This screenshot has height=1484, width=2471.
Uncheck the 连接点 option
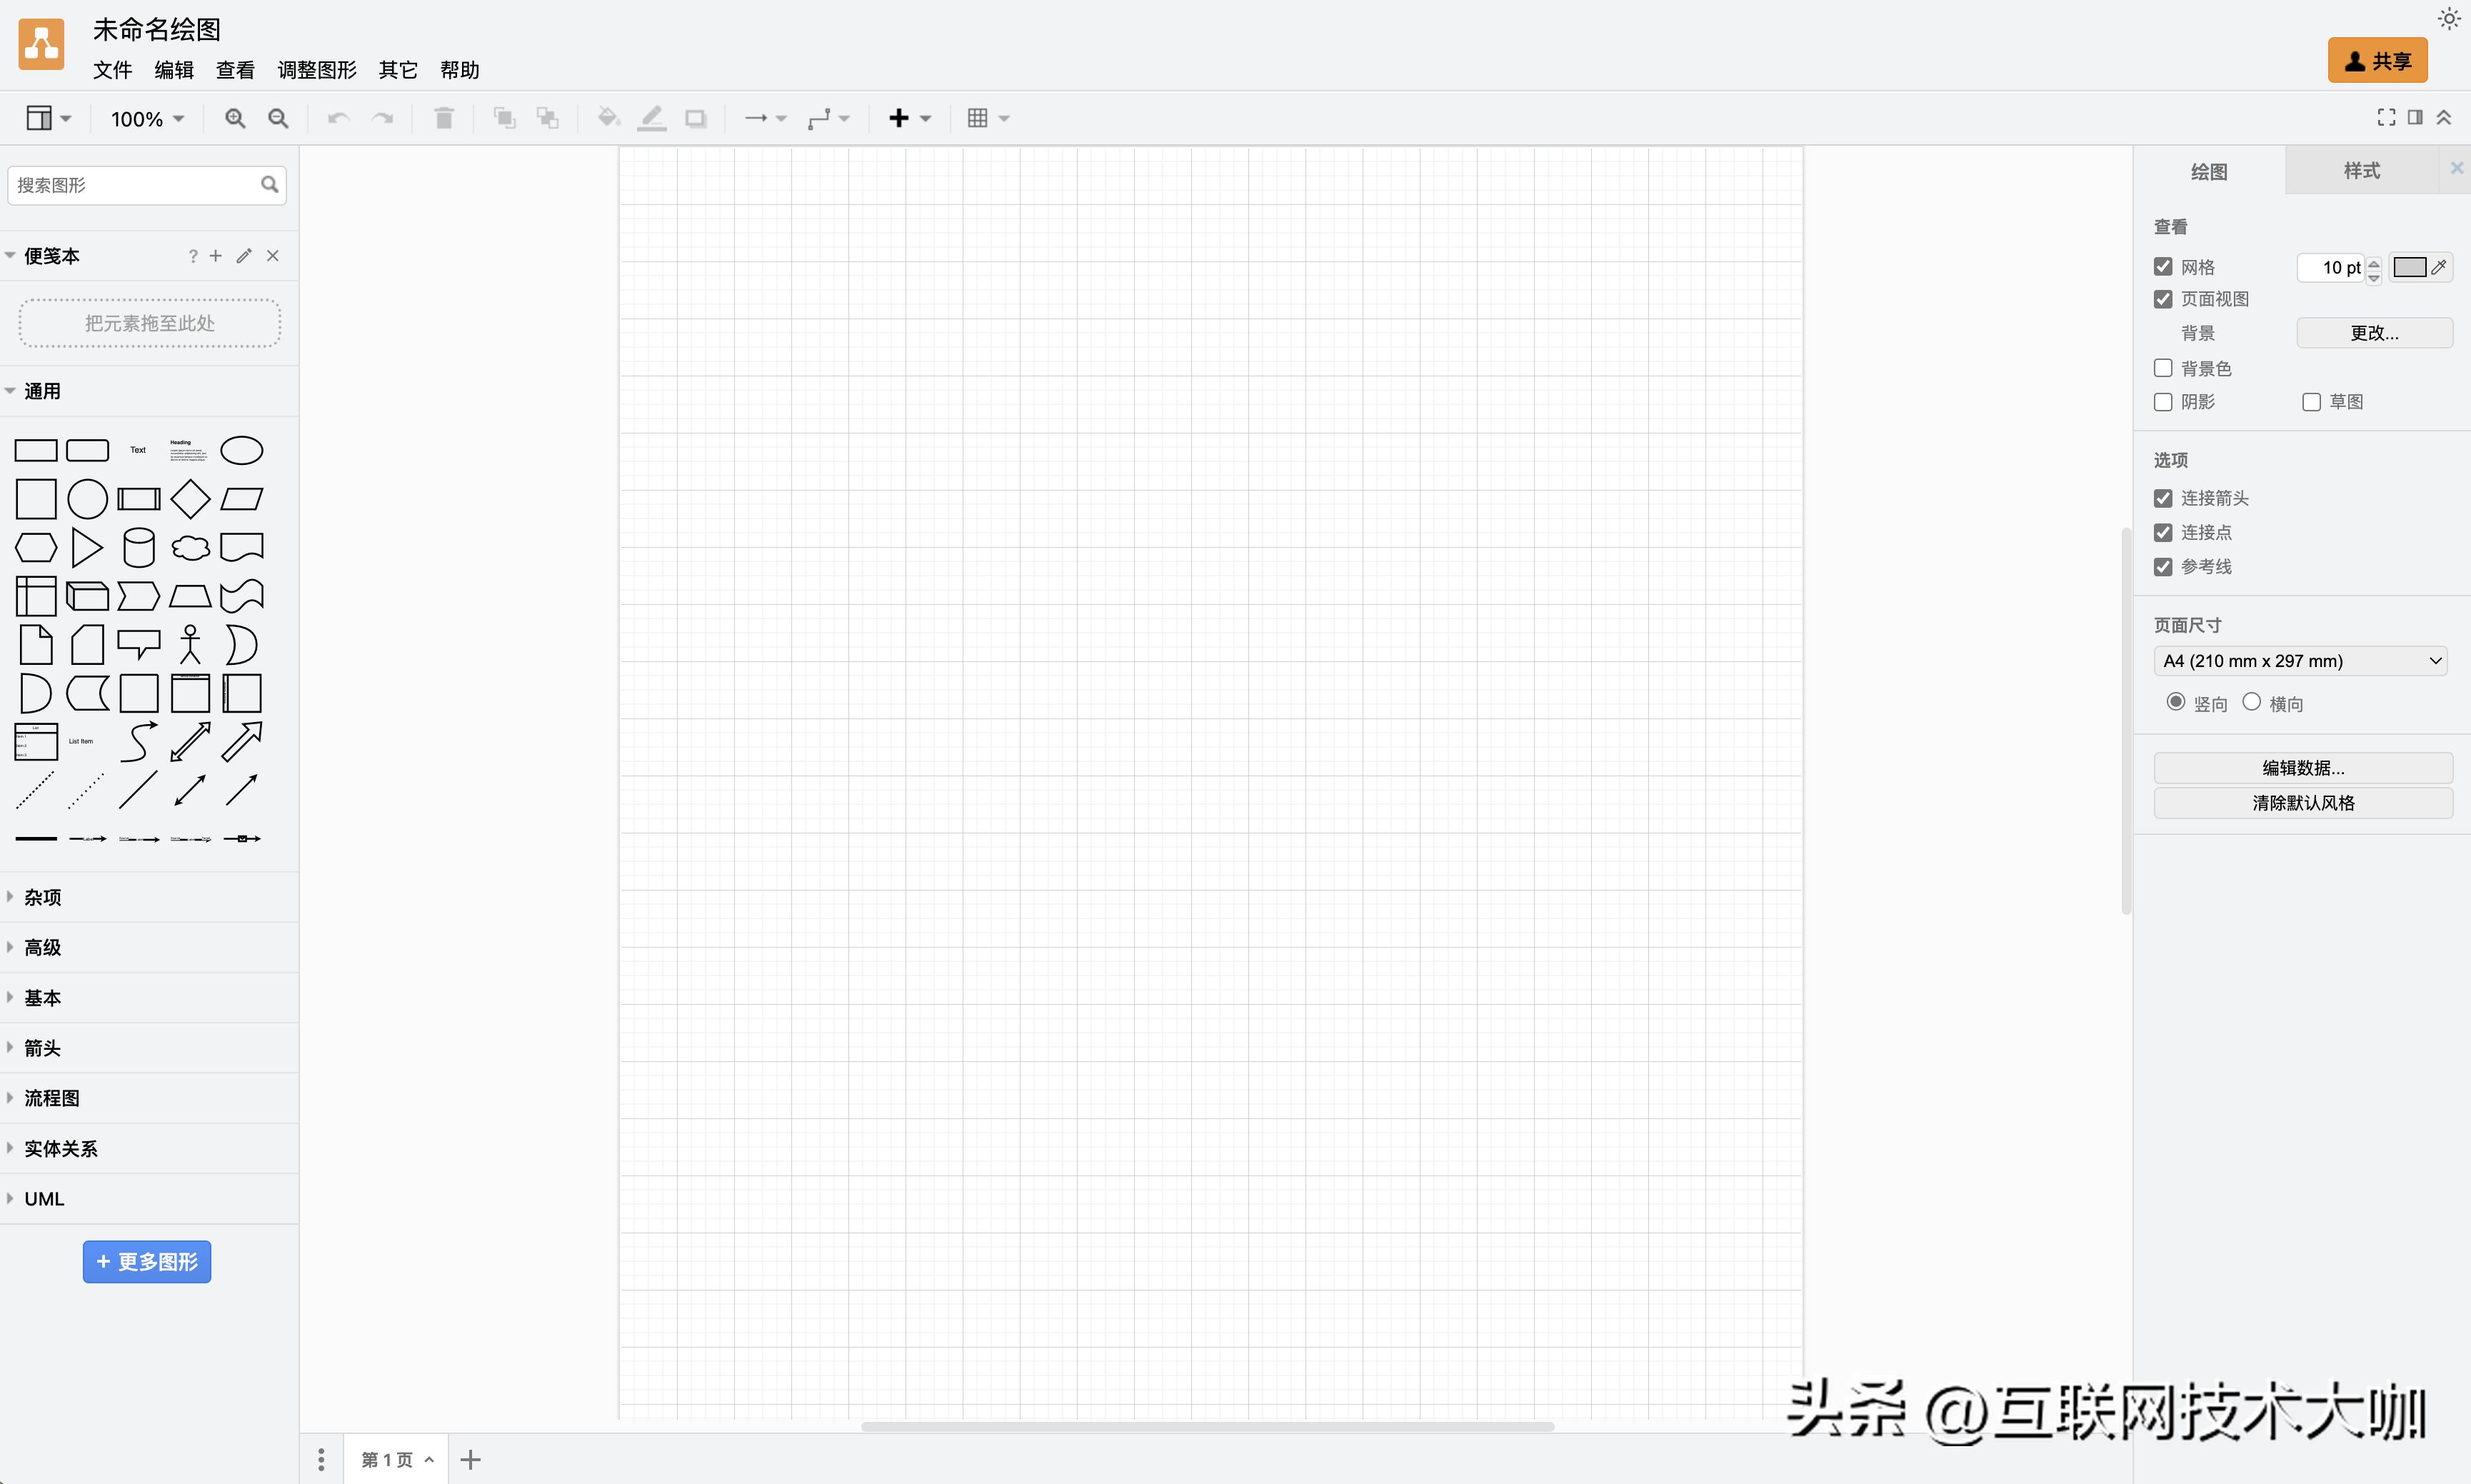tap(2164, 532)
